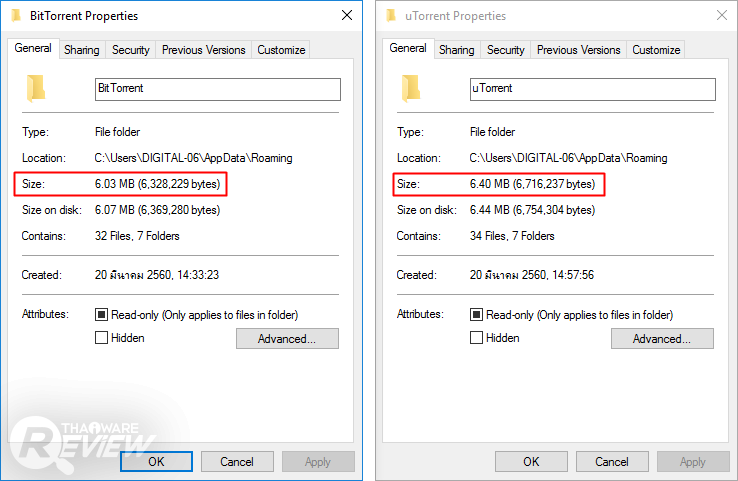Enable Hidden attribute in uTorrent Properties
This screenshot has width=738, height=481.
tap(476, 338)
